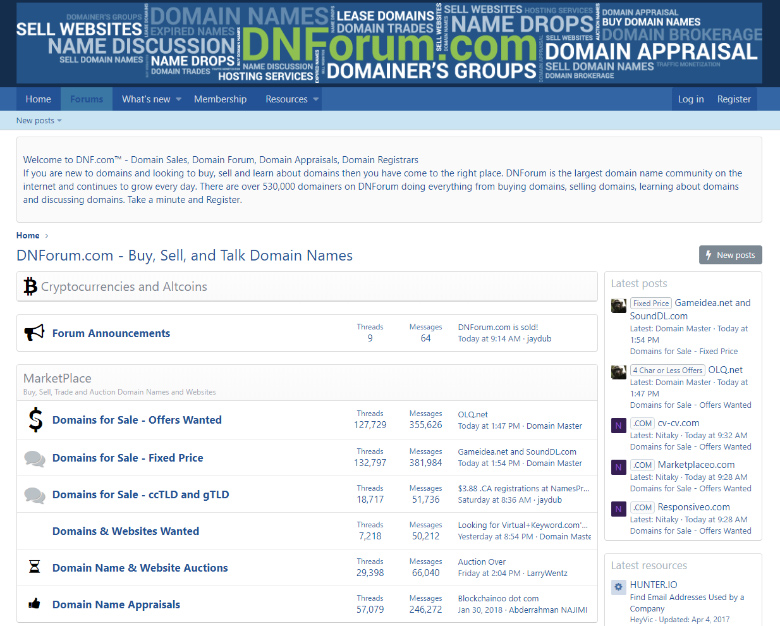This screenshot has width=780, height=626.
Task: Click the Fixed Price prefix tag
Action: [x=651, y=303]
